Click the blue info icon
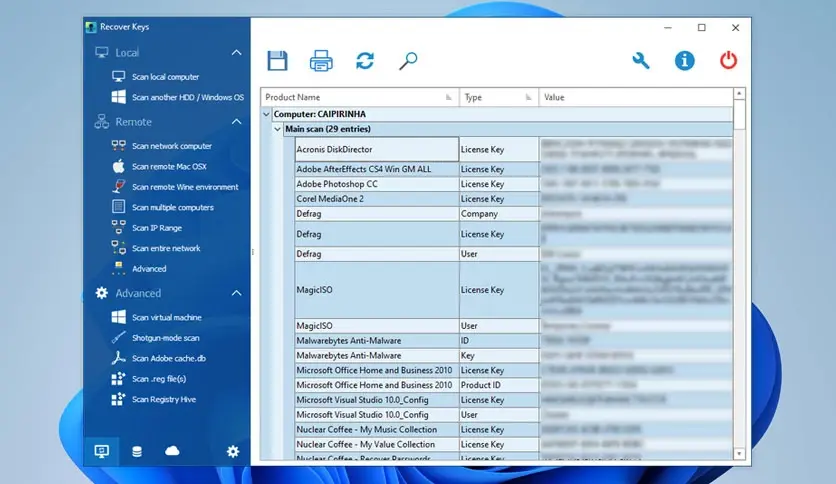 pos(685,61)
